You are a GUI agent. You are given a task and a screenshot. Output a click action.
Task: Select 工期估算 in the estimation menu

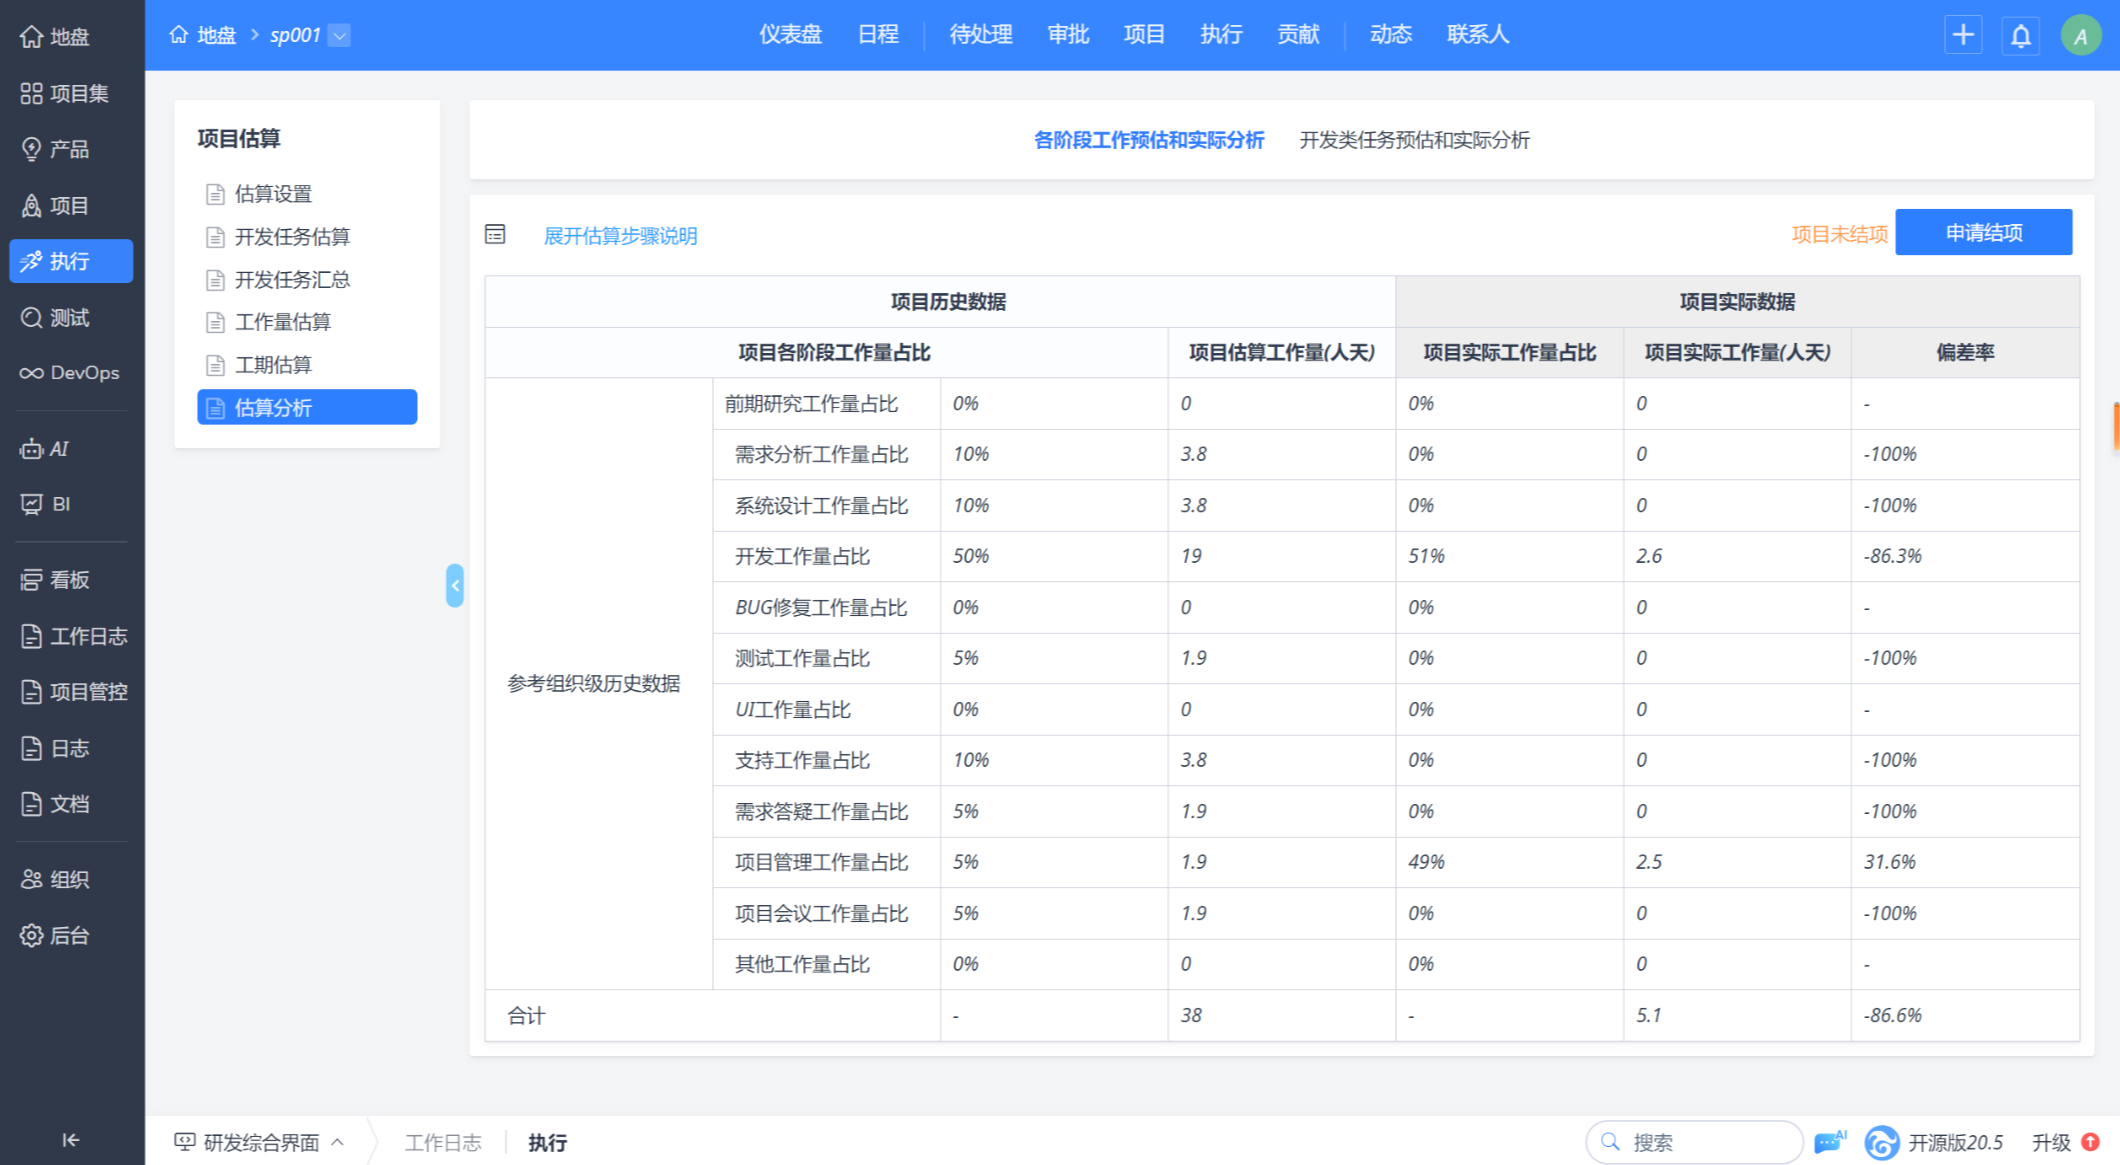(x=273, y=365)
